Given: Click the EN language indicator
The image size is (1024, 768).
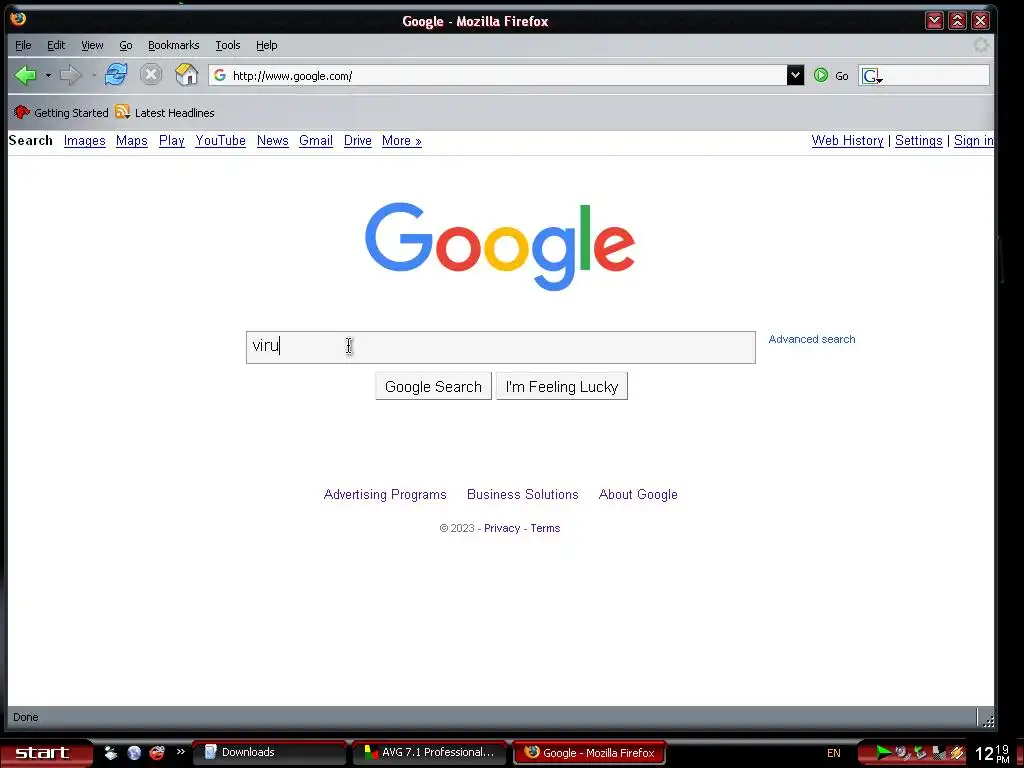Looking at the screenshot, I should 833,753.
